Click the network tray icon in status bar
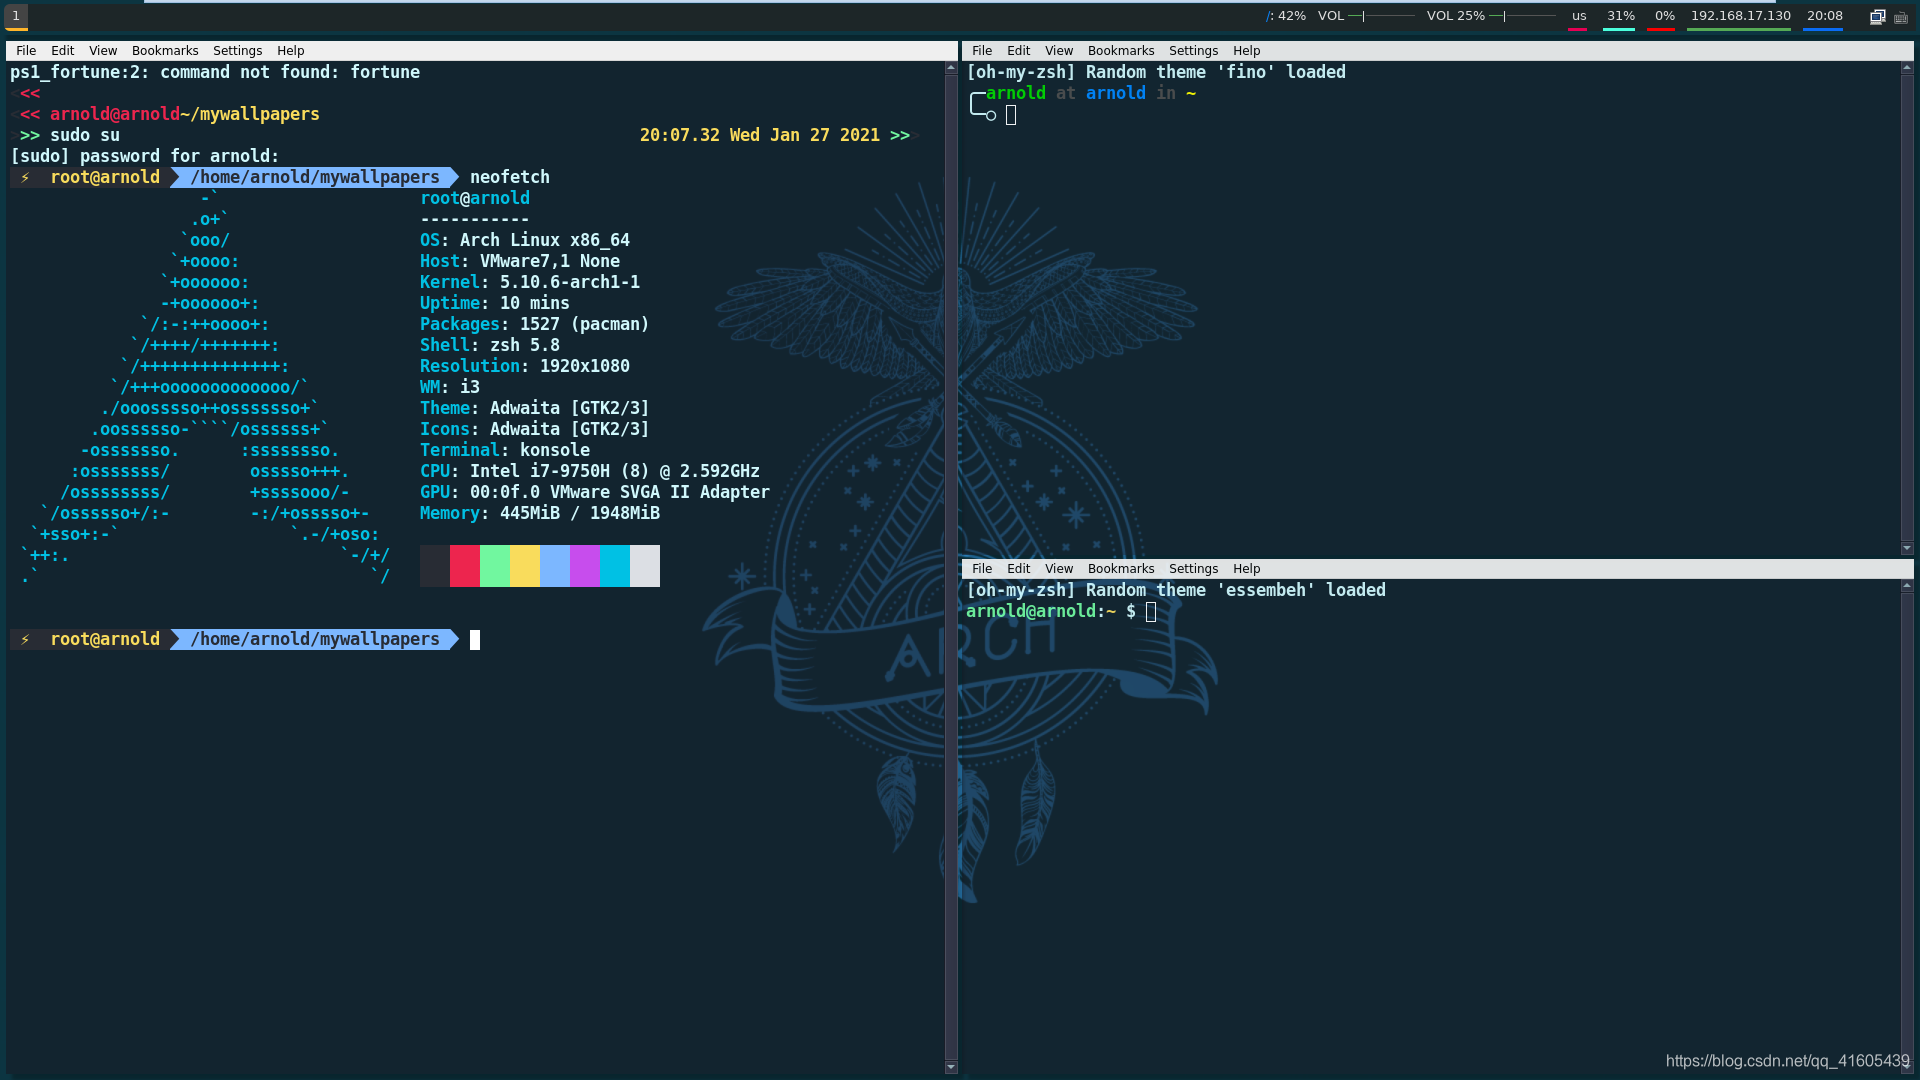The image size is (1920, 1080). click(x=1877, y=16)
